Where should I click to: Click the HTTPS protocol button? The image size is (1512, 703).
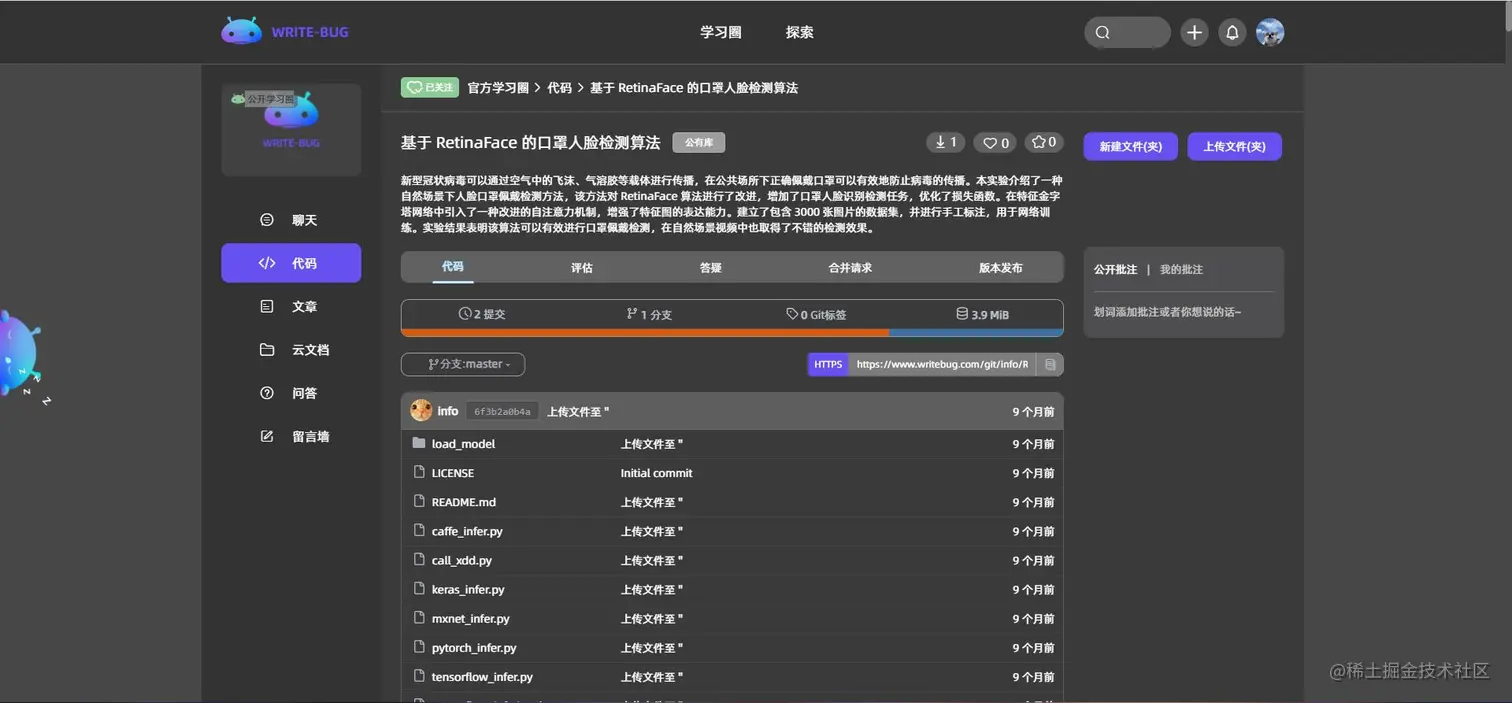pyautogui.click(x=828, y=364)
